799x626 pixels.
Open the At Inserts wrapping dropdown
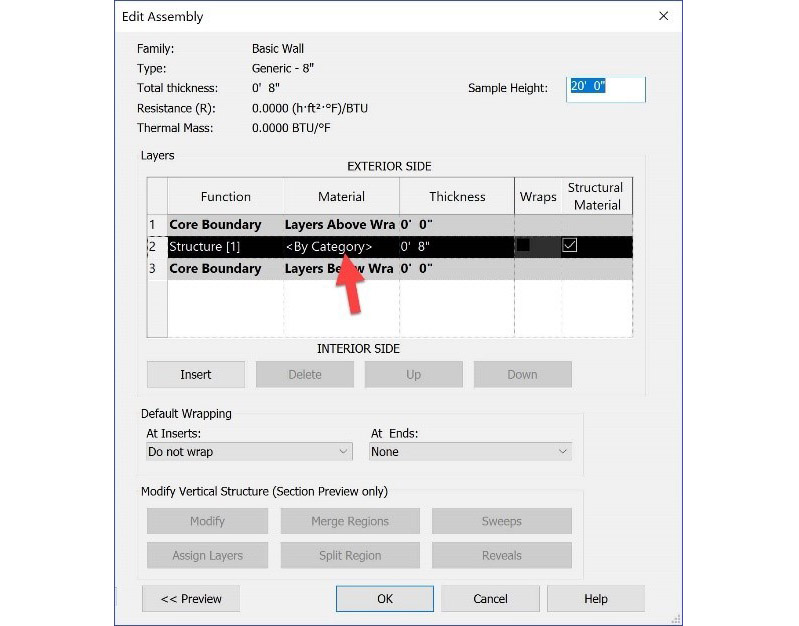tap(249, 452)
